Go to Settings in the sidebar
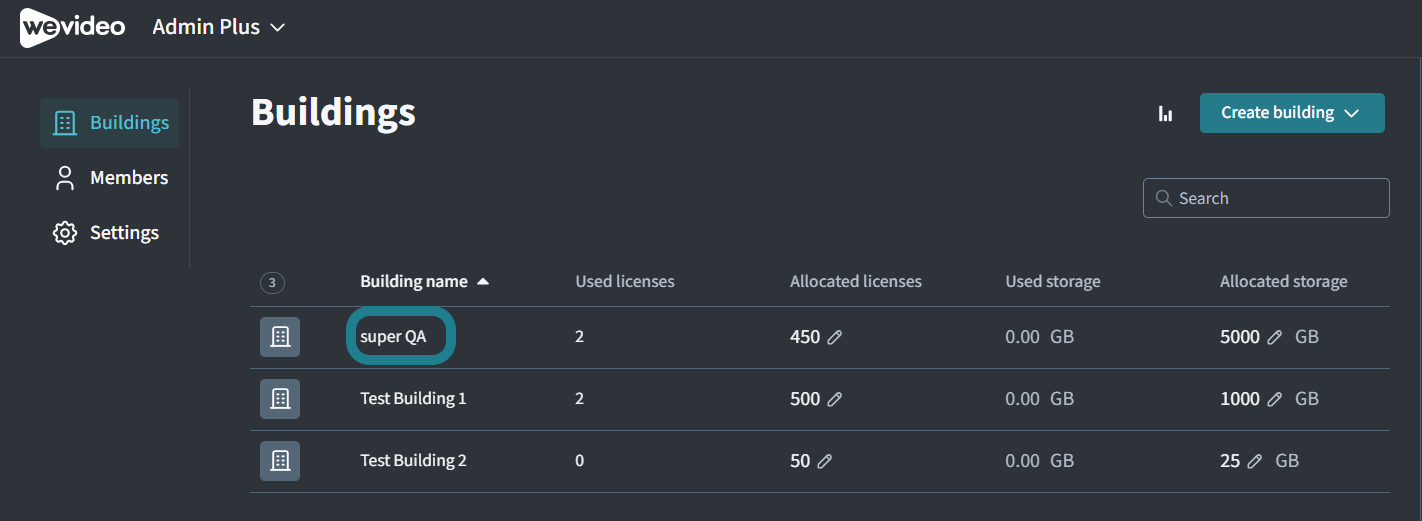Image resolution: width=1422 pixels, height=521 pixels. point(105,233)
